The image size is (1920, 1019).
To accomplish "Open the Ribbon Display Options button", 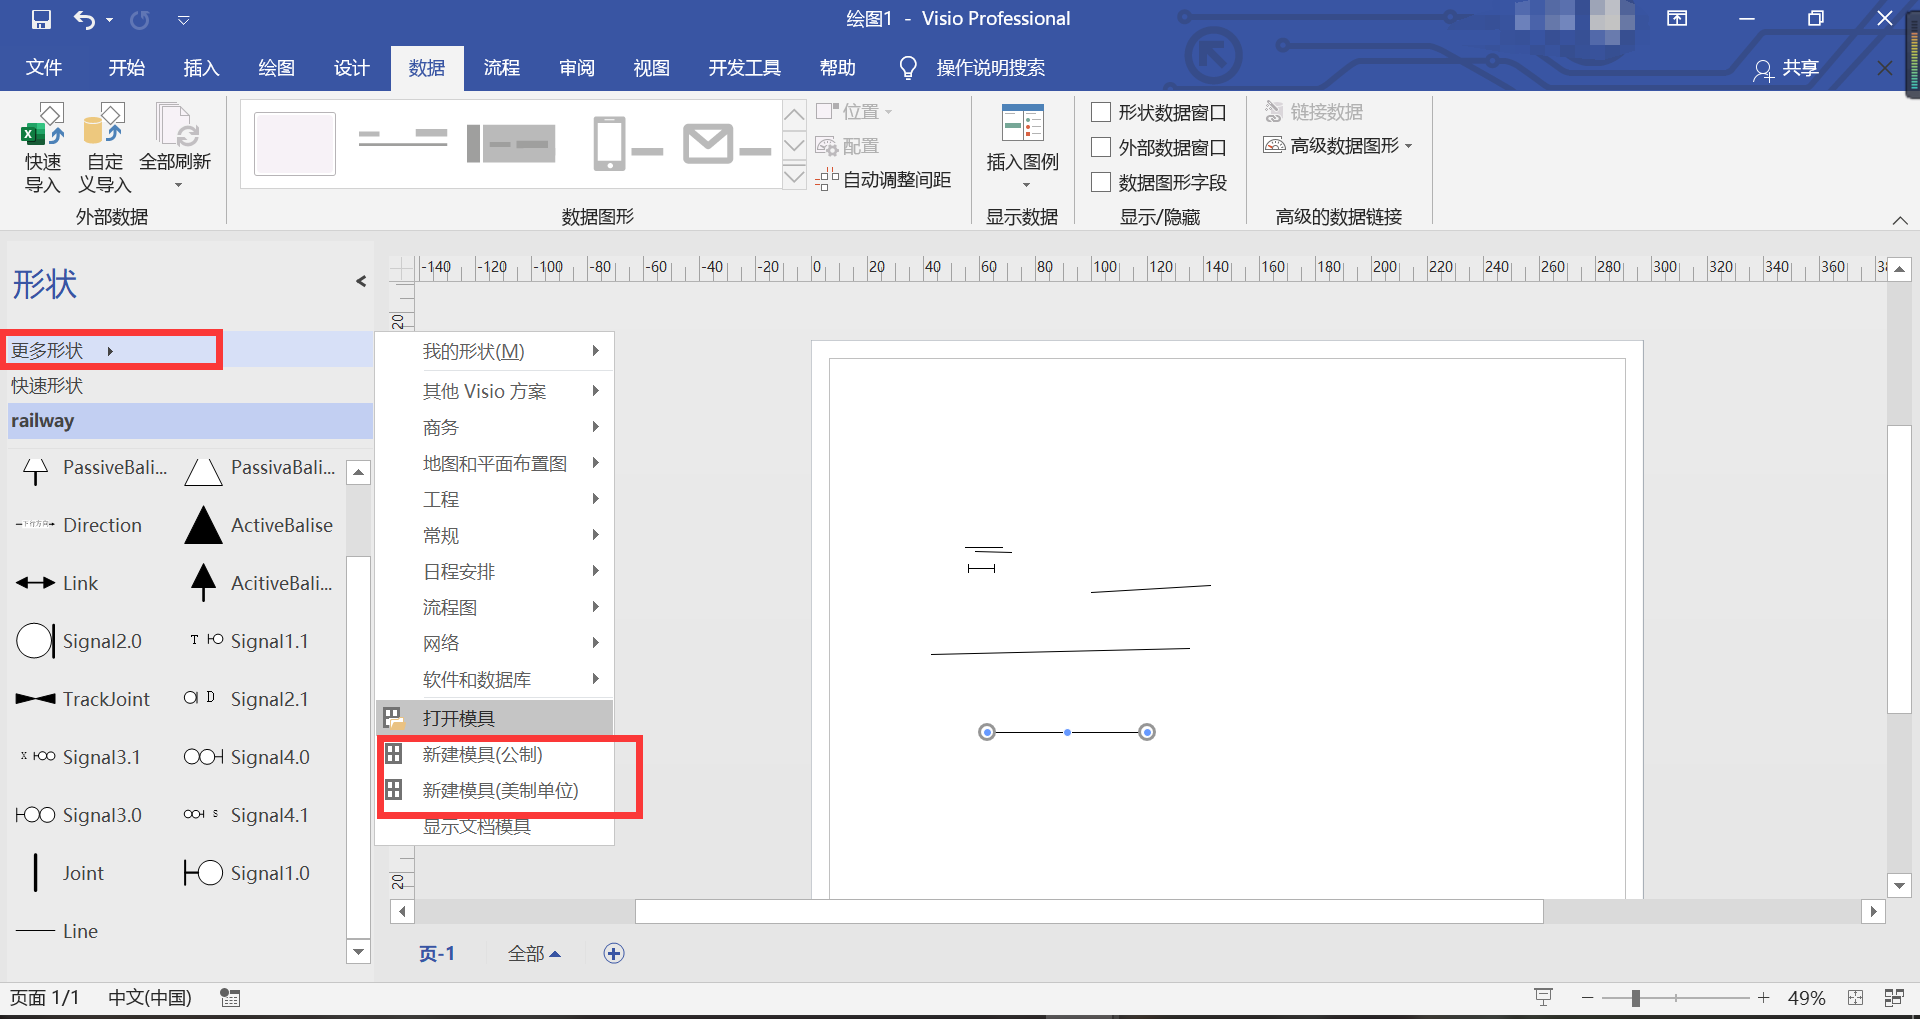I will click(1677, 19).
